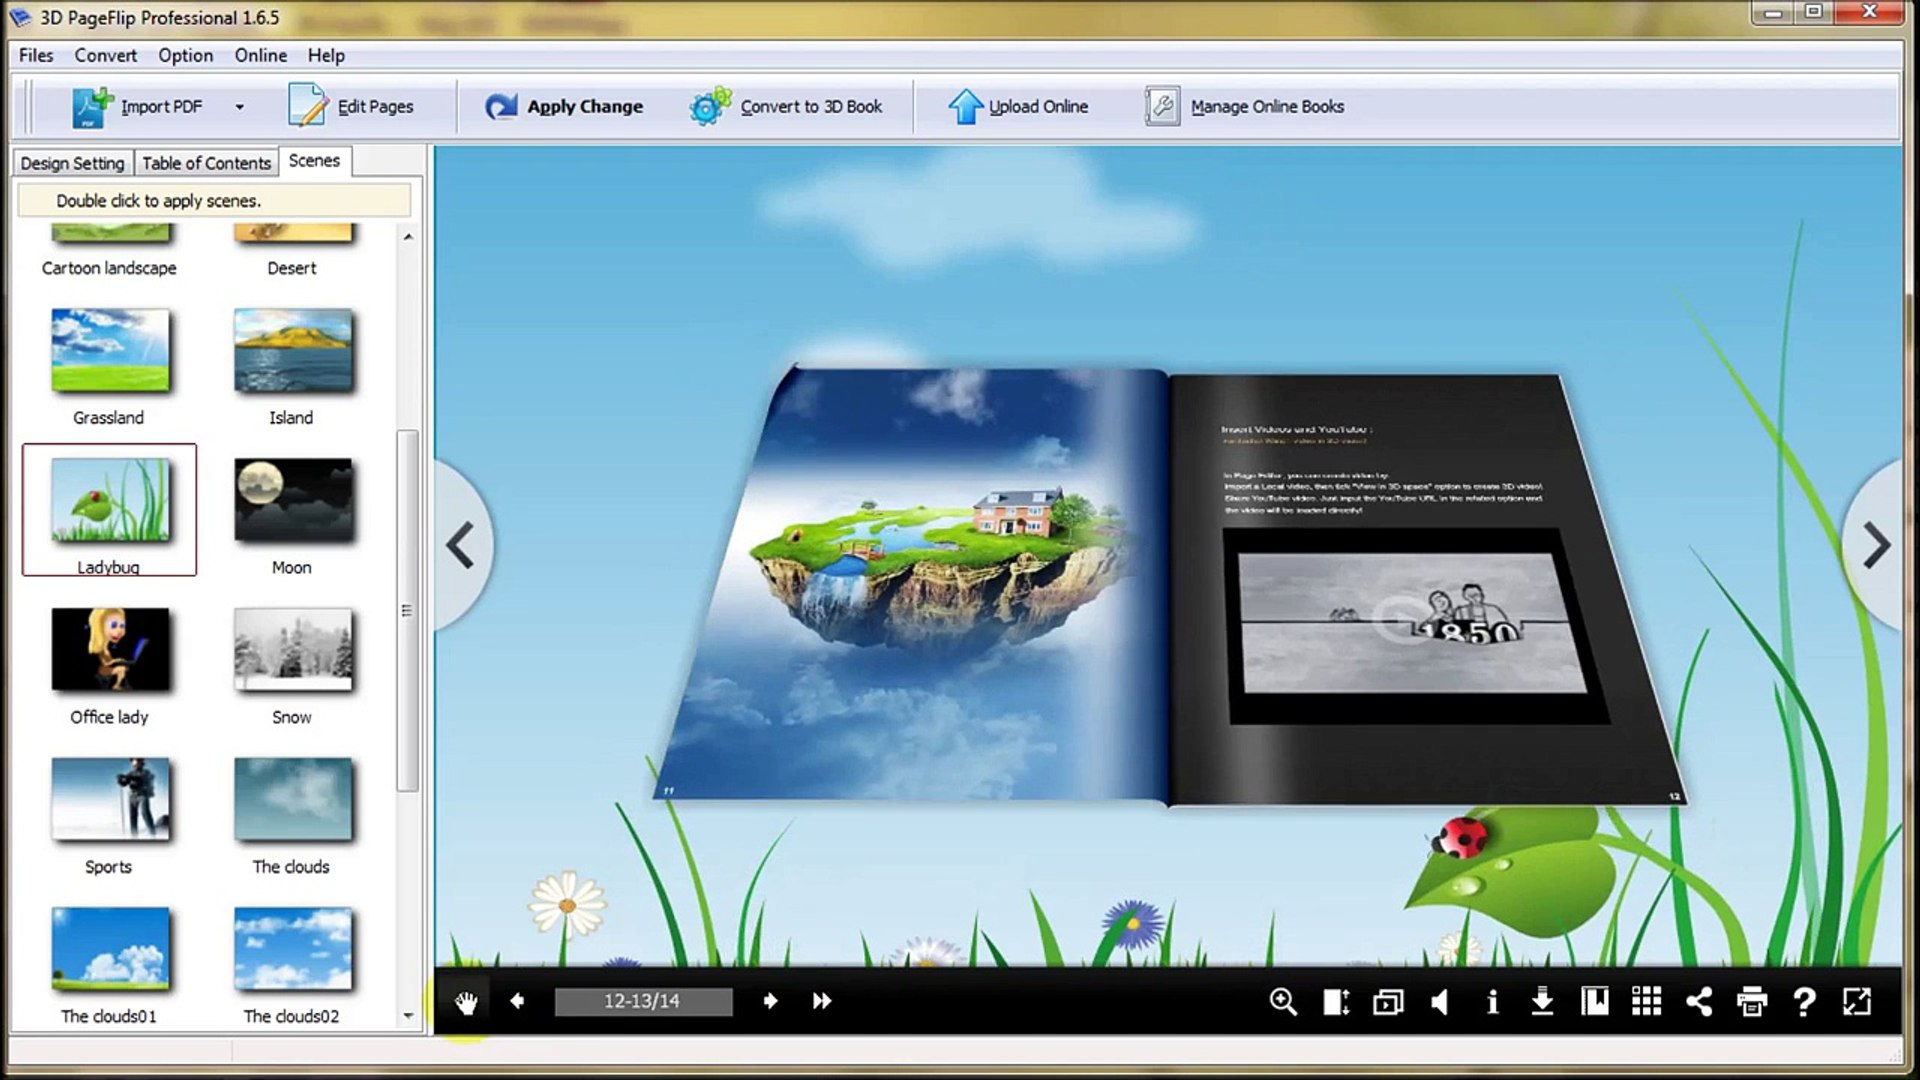Open the Convert menu
The image size is (1920, 1080).
tap(105, 55)
